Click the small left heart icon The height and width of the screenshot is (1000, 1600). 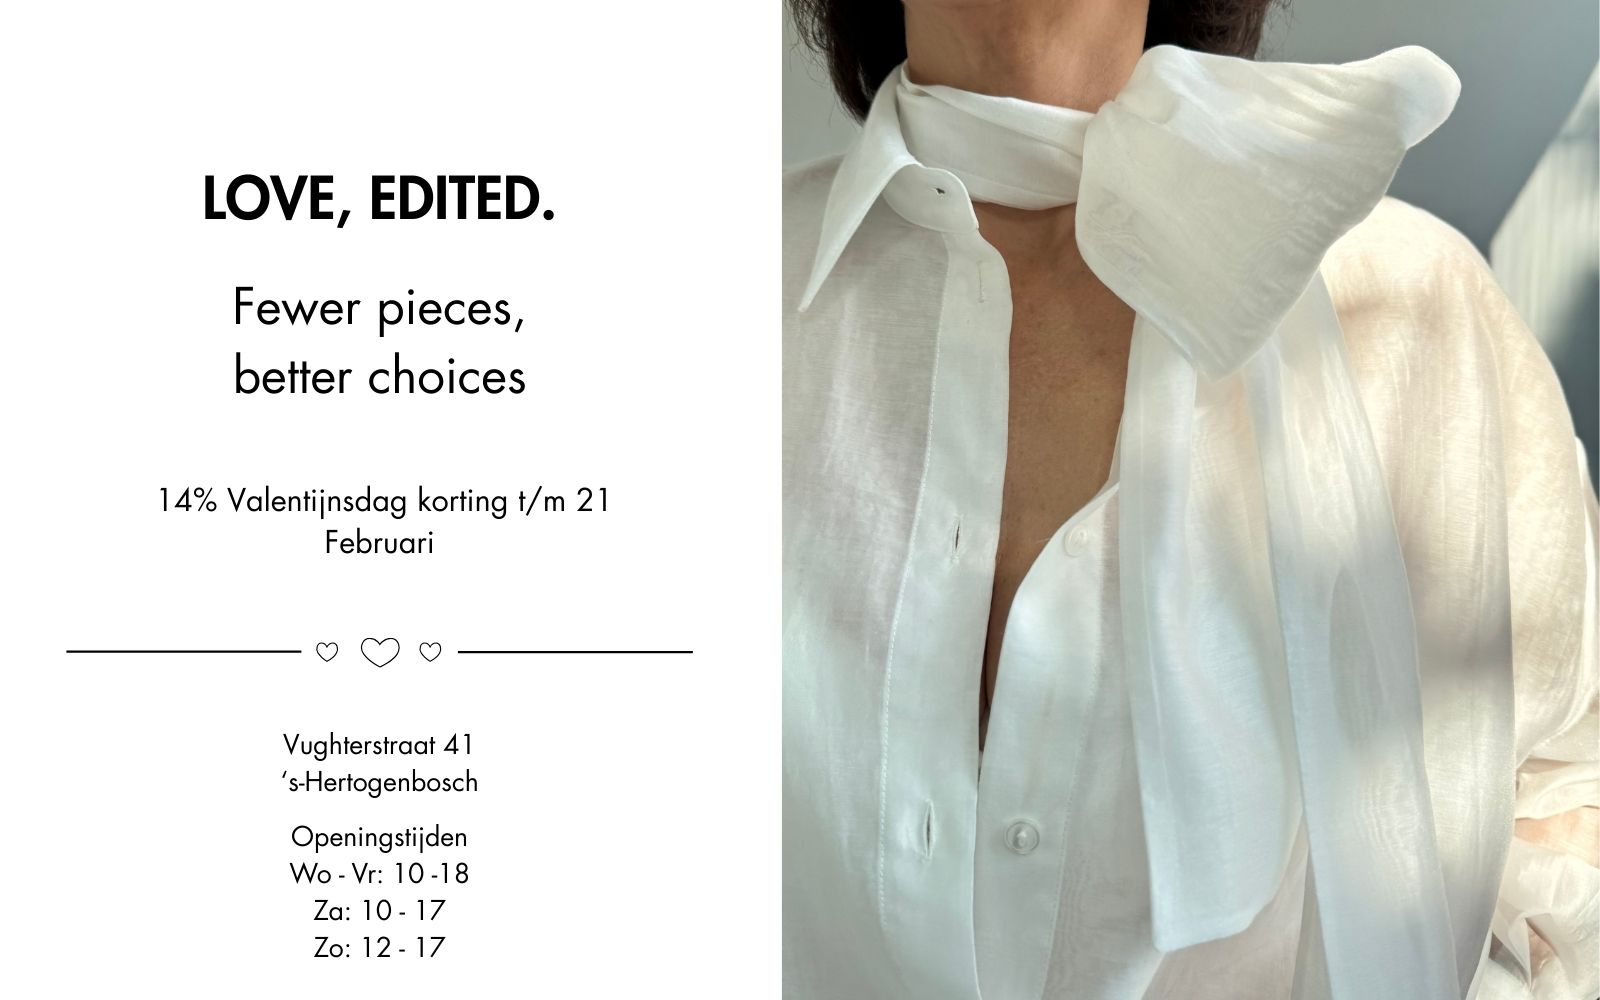point(327,652)
